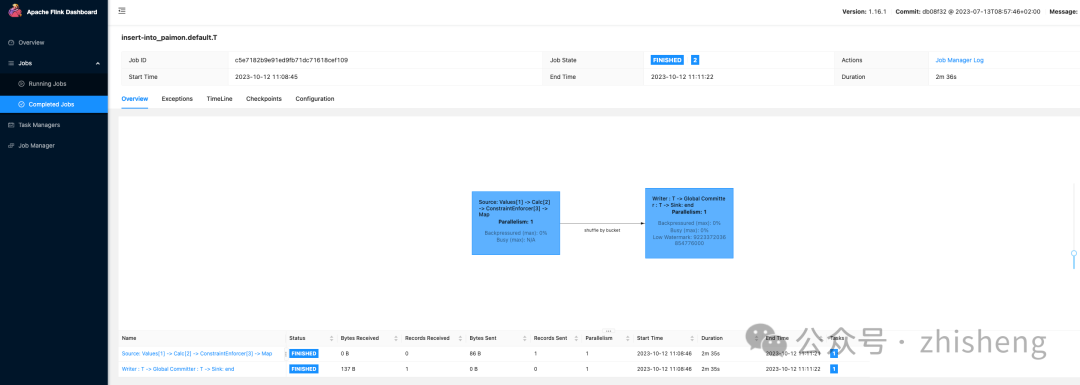This screenshot has height=385, width=1080.
Task: Click the Apache Flink squirrel logo
Action: [x=14, y=12]
